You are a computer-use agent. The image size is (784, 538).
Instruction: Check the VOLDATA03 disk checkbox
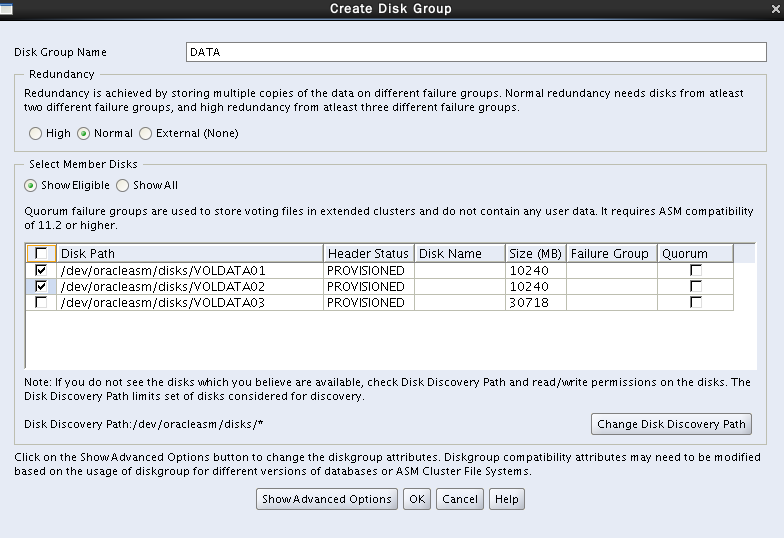[x=41, y=302]
